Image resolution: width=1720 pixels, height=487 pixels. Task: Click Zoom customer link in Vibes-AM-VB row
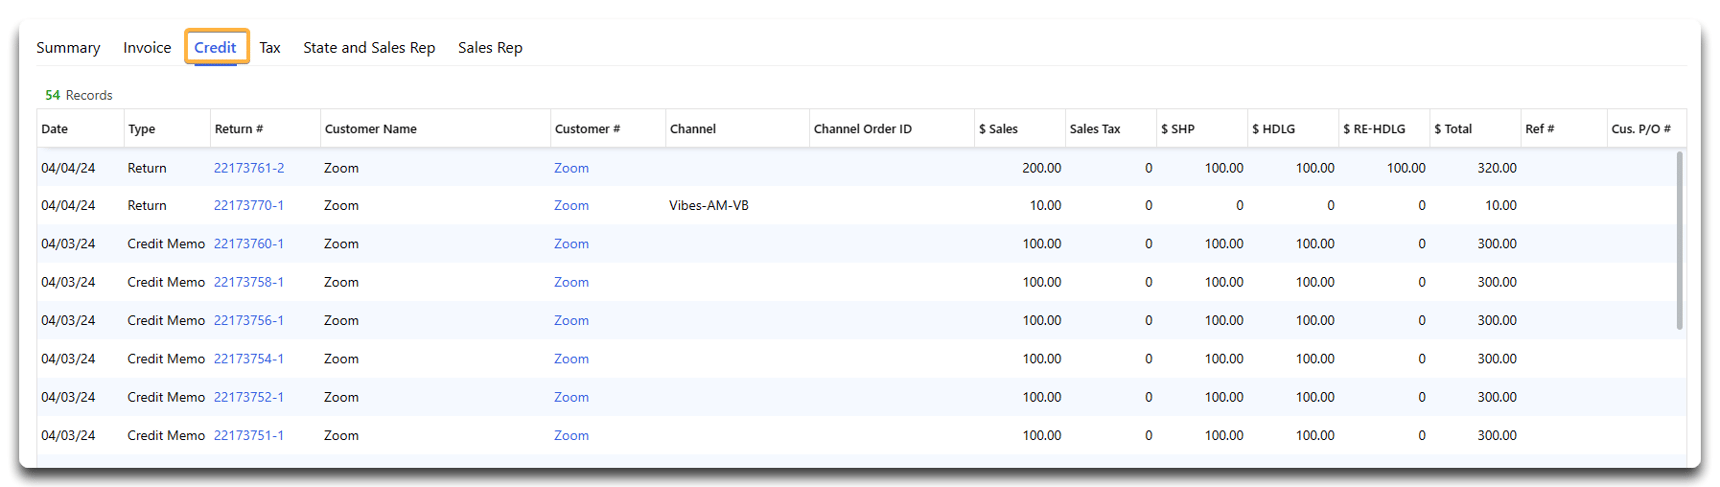point(571,206)
